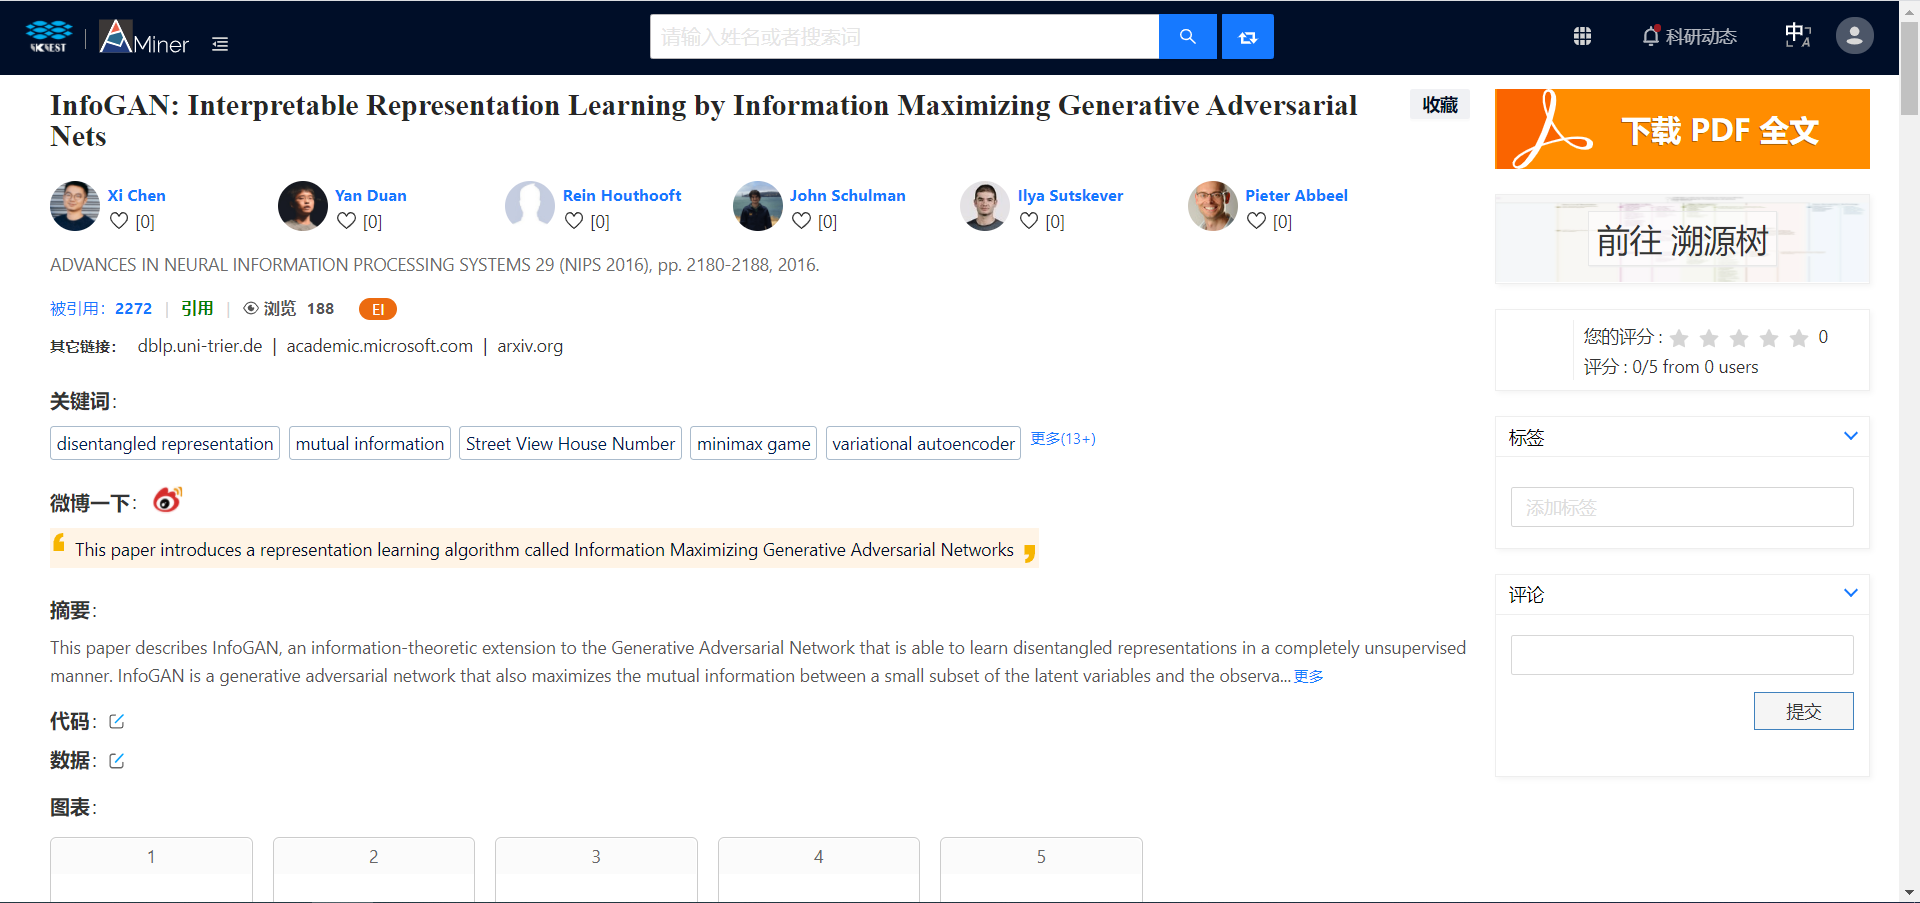
Task: Expand more keywords 更多(13+)
Action: pyautogui.click(x=1063, y=438)
